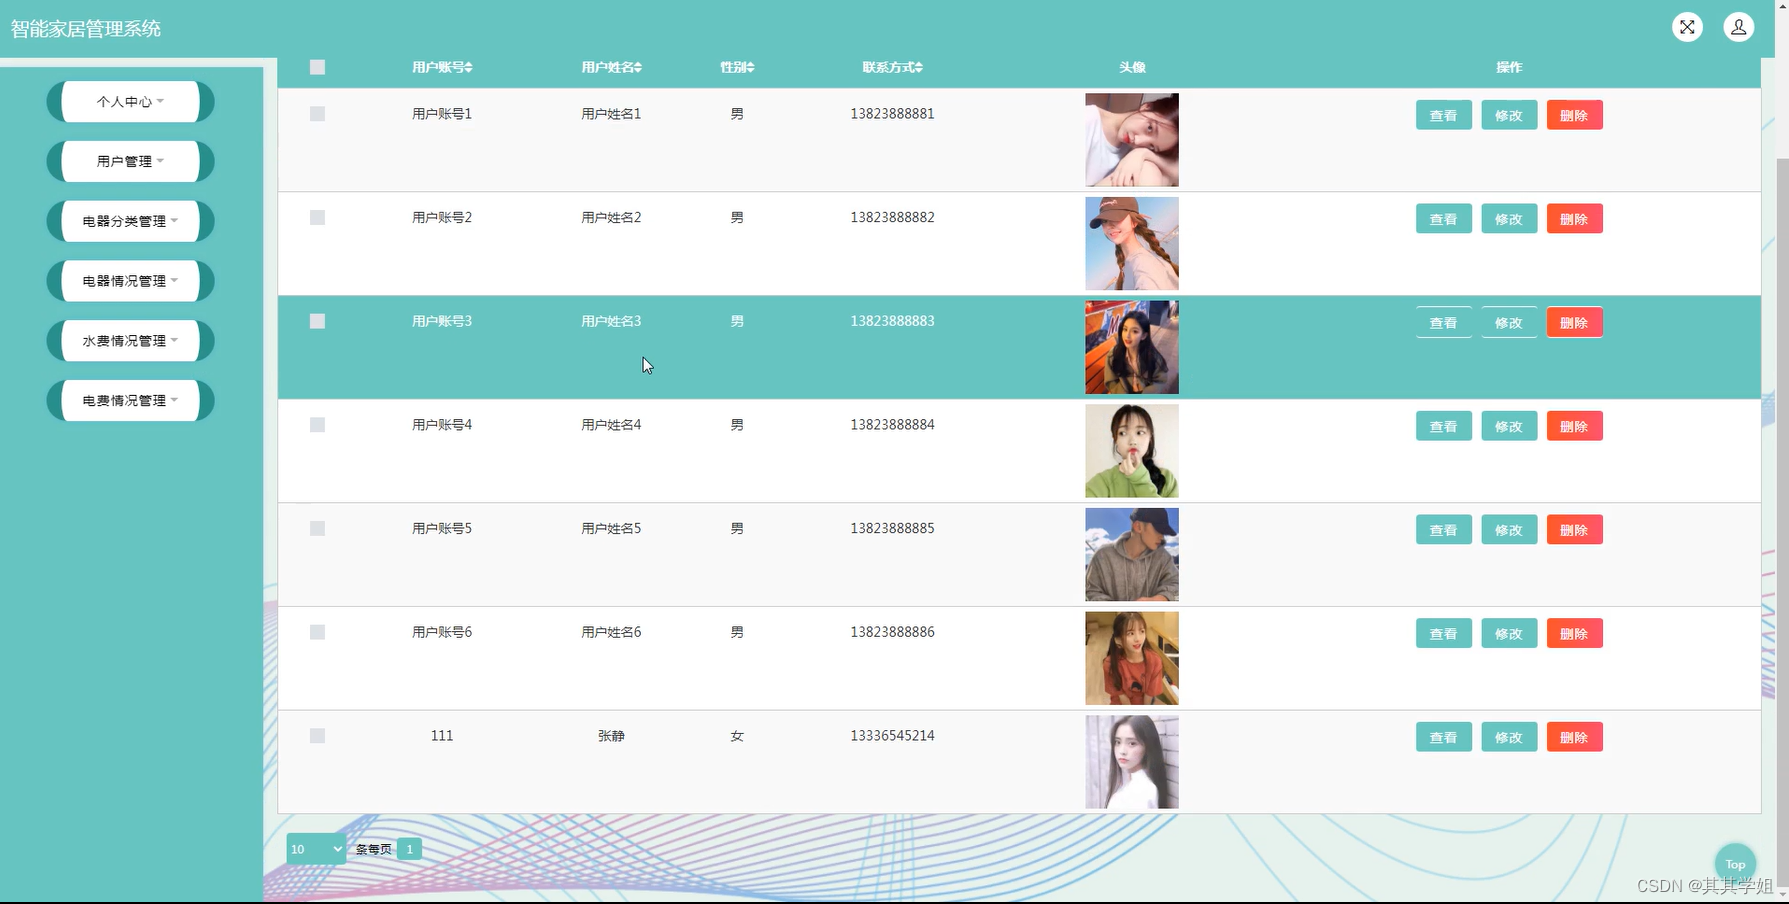Open avatar thumbnail of 用户账号1

(1132, 140)
